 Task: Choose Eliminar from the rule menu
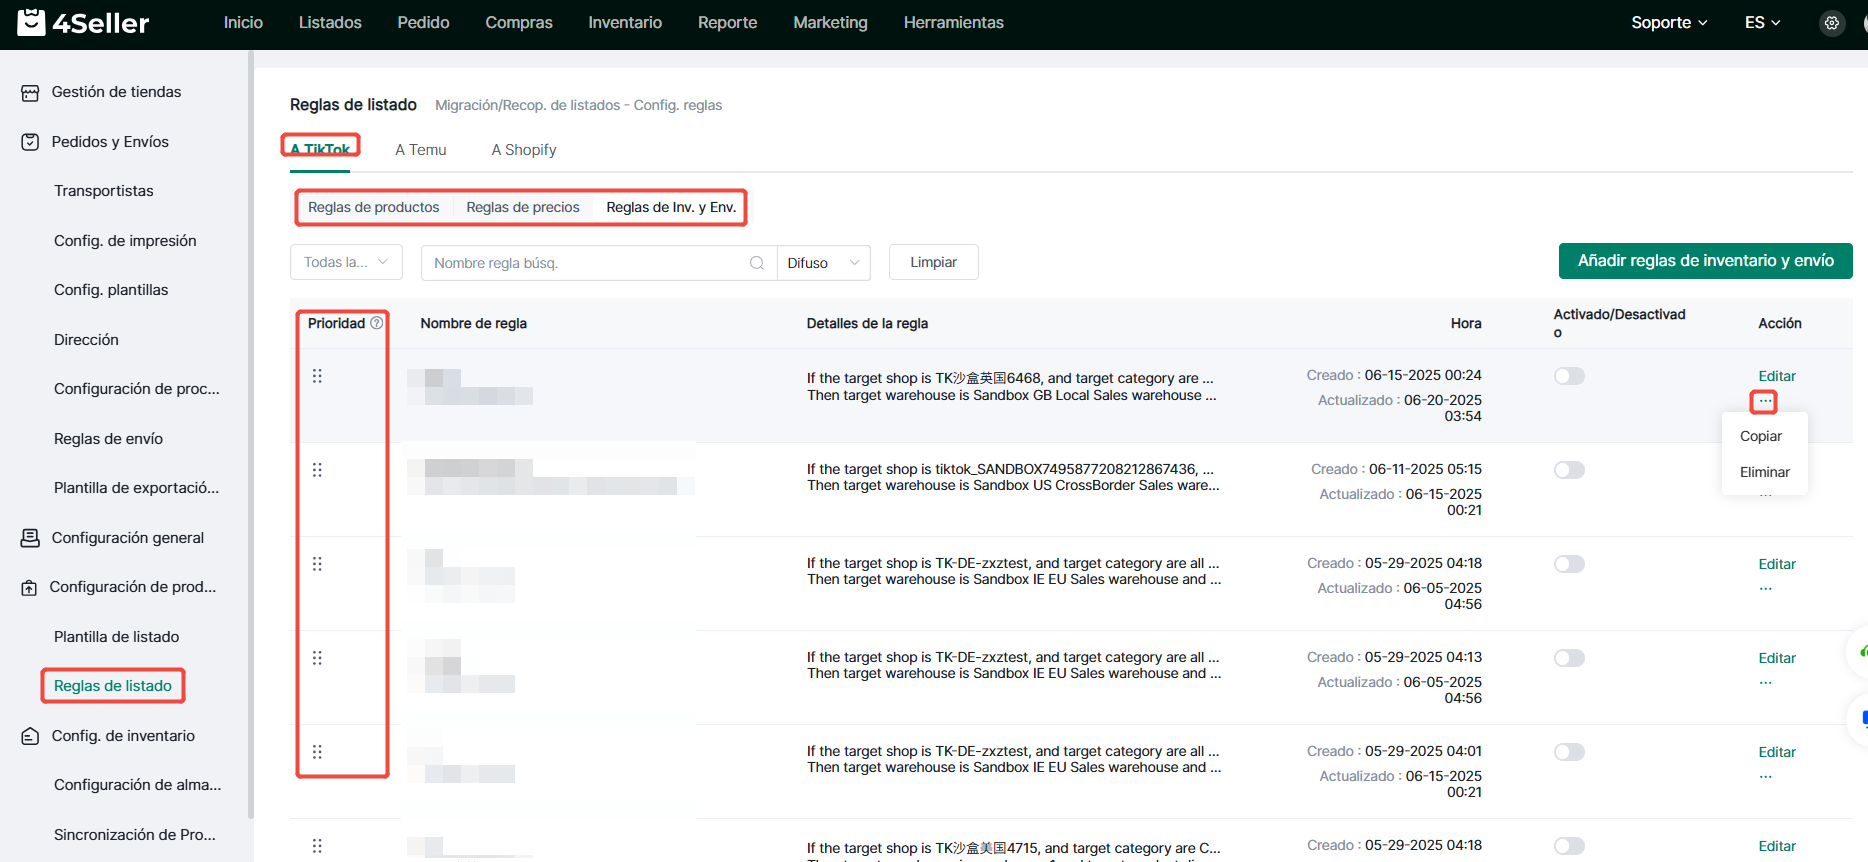[x=1765, y=472]
